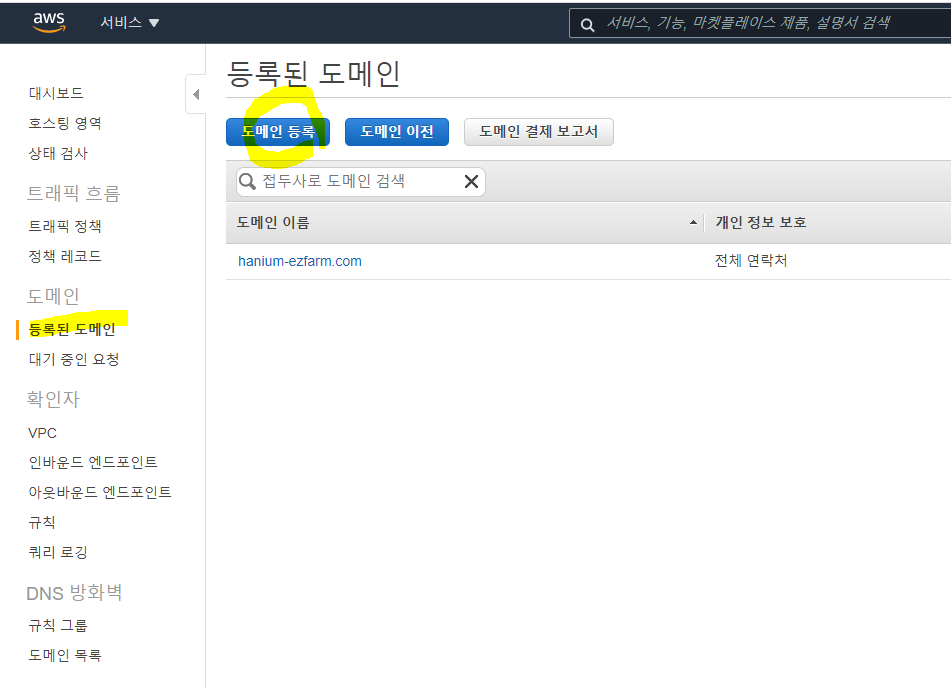Open 규칙 in resolver section

coord(42,522)
